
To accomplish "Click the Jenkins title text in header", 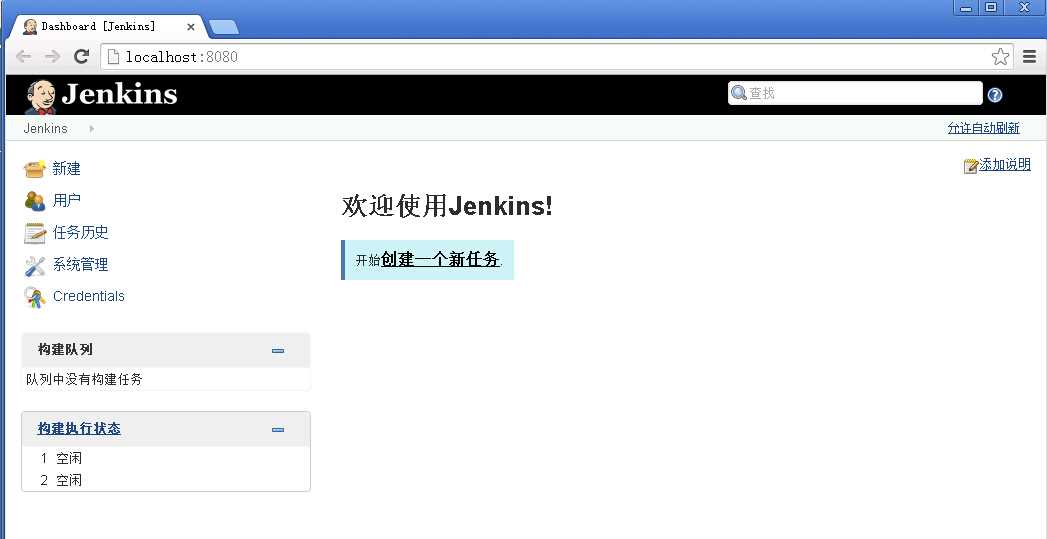I will coord(120,94).
